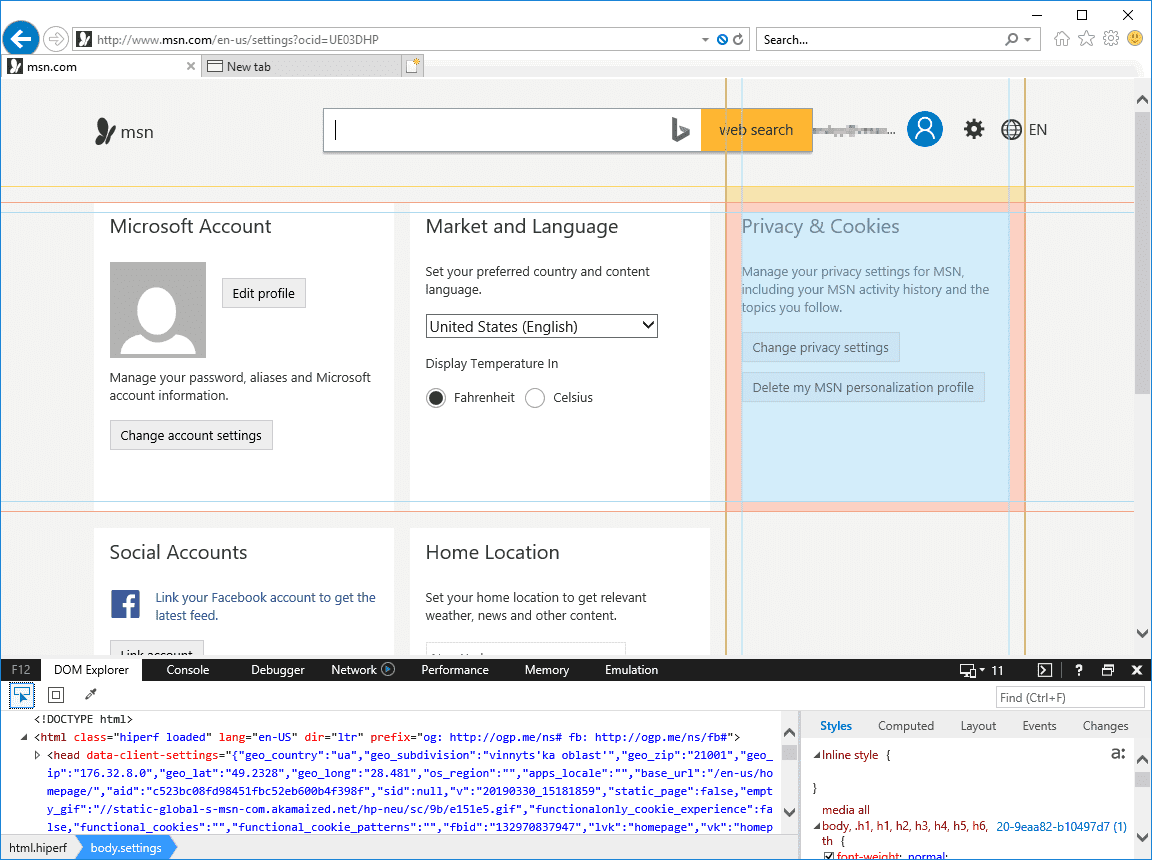This screenshot has height=860, width=1152.
Task: Open stylesheet link 20-9eaa82-b10497d7 (1)
Action: tap(1062, 826)
